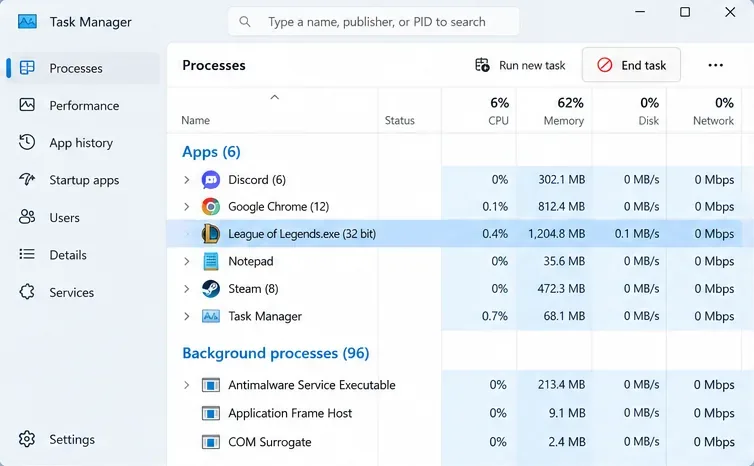Click the 0.7% CPU value for Task Manager
The height and width of the screenshot is (466, 754).
pos(495,316)
